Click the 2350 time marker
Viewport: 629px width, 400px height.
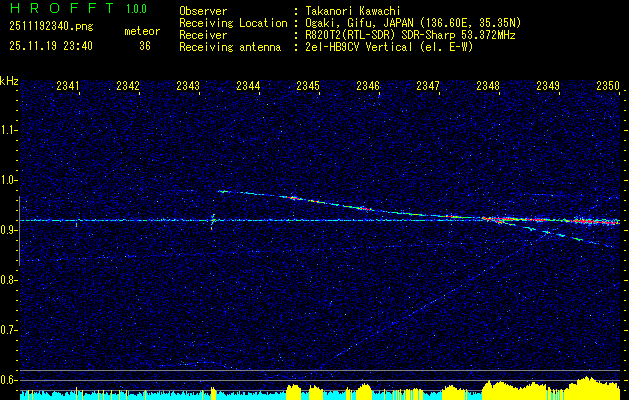tap(608, 85)
